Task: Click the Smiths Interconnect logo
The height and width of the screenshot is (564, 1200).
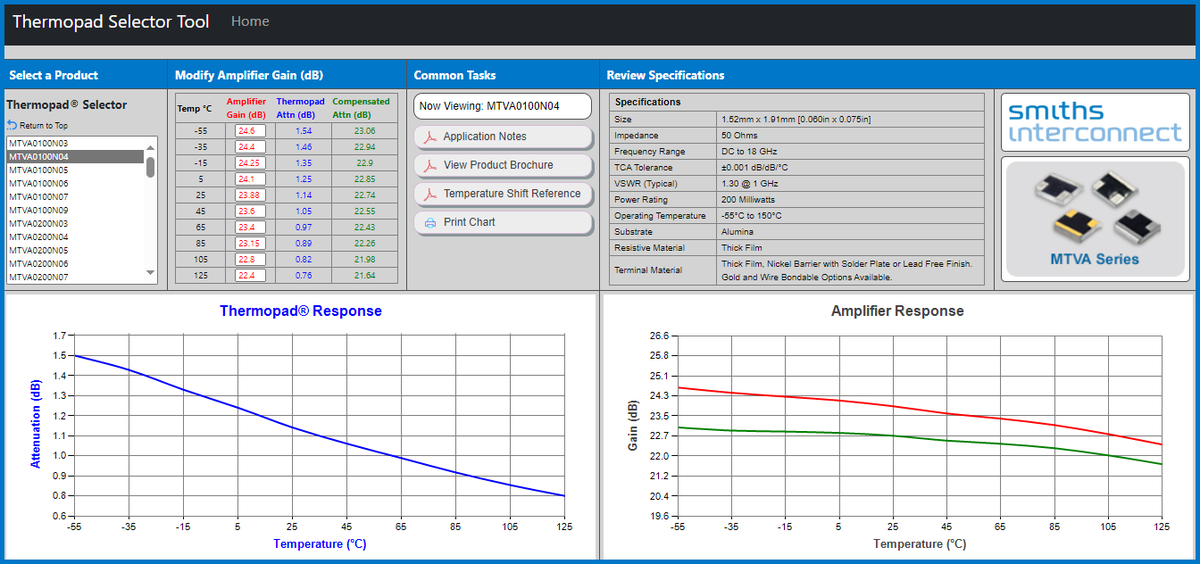Action: [x=1094, y=122]
